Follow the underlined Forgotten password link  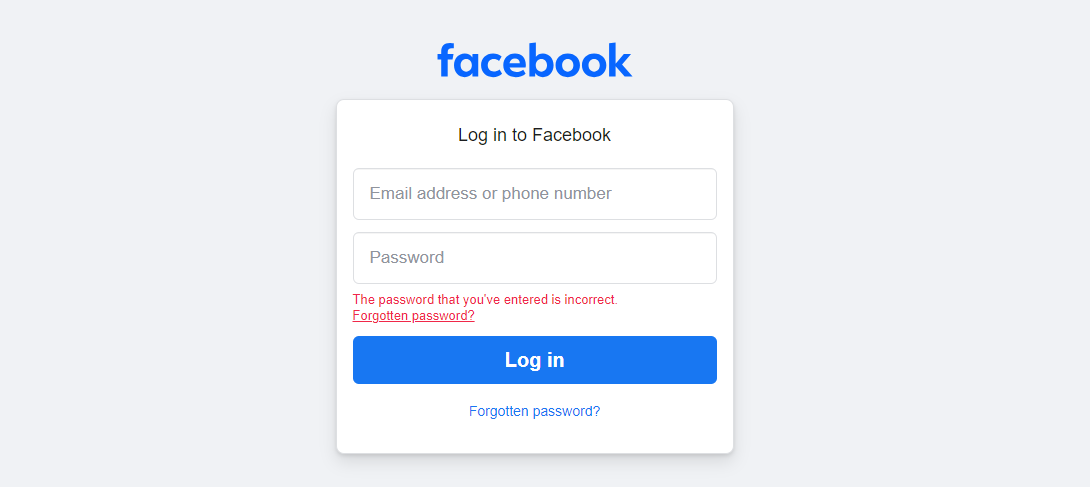413,316
